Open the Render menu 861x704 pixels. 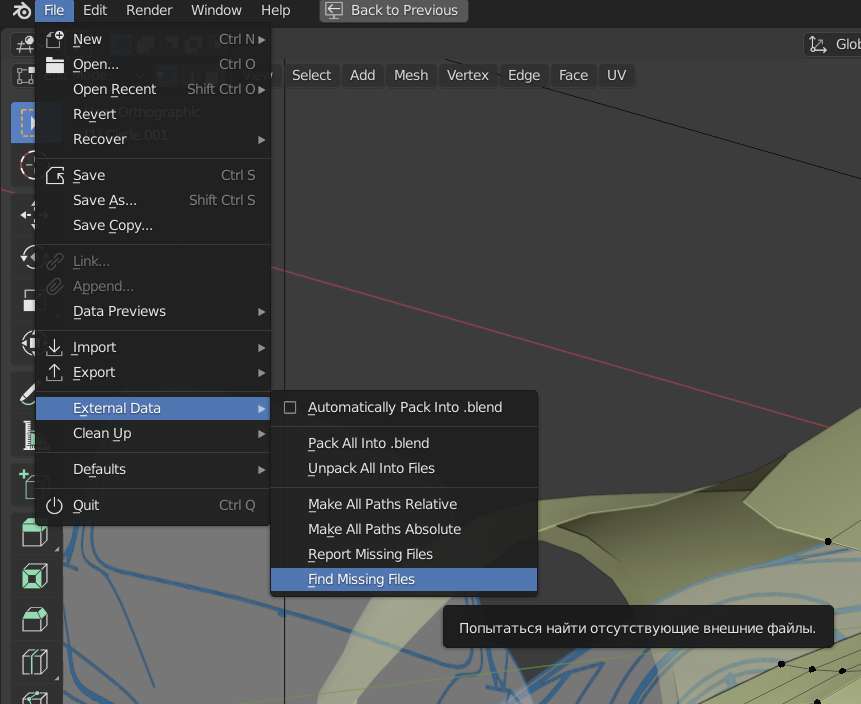click(148, 11)
